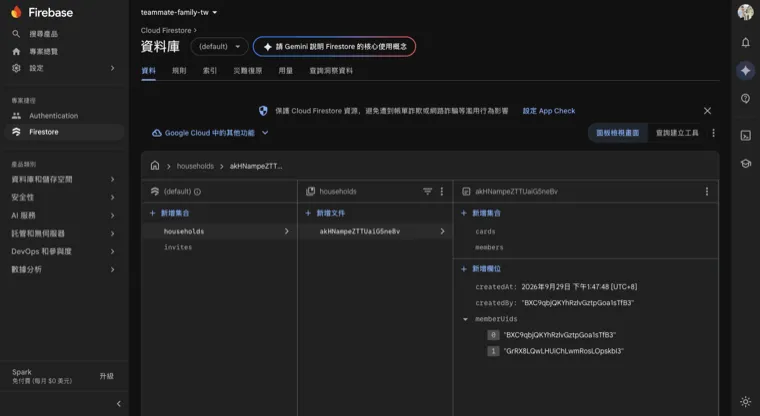The height and width of the screenshot is (416, 760).
Task: Switch to the 規則 tab
Action: (x=179, y=71)
